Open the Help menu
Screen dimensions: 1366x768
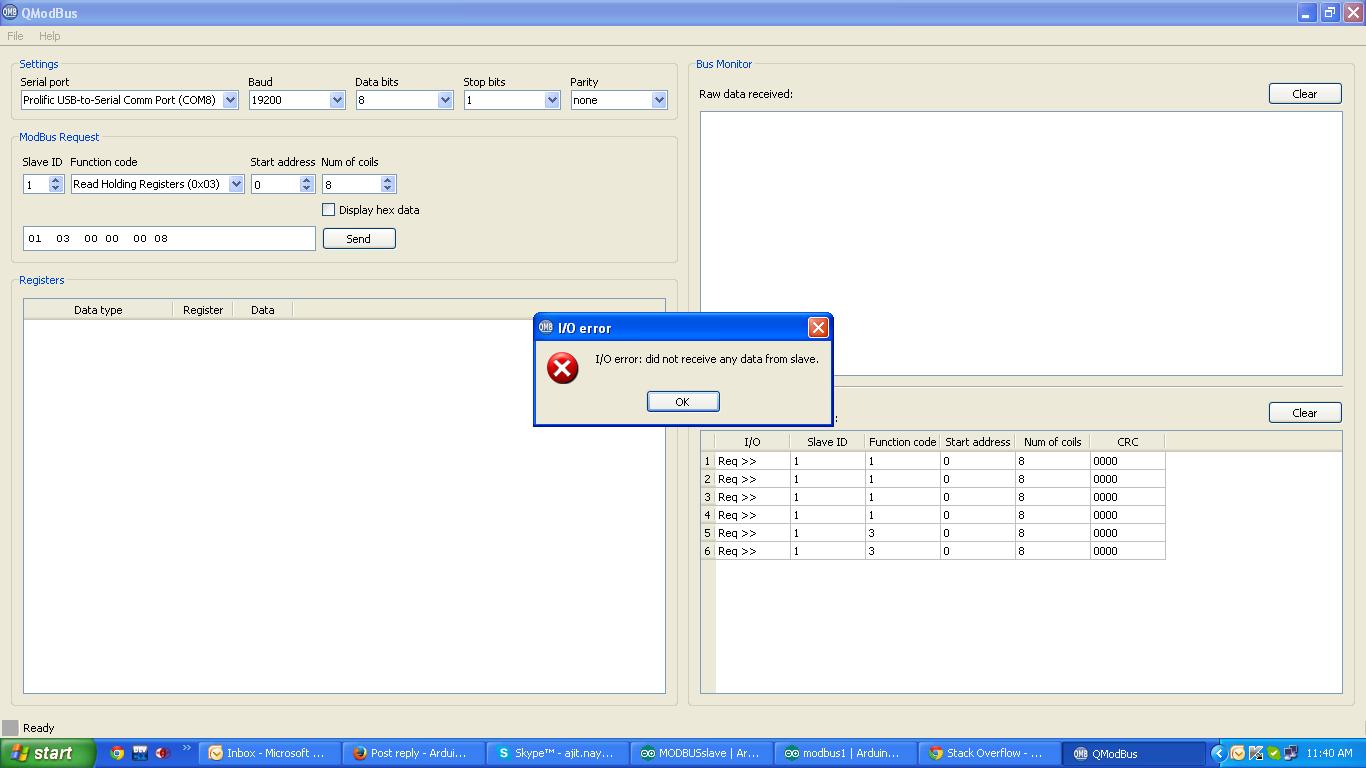pyautogui.click(x=48, y=35)
